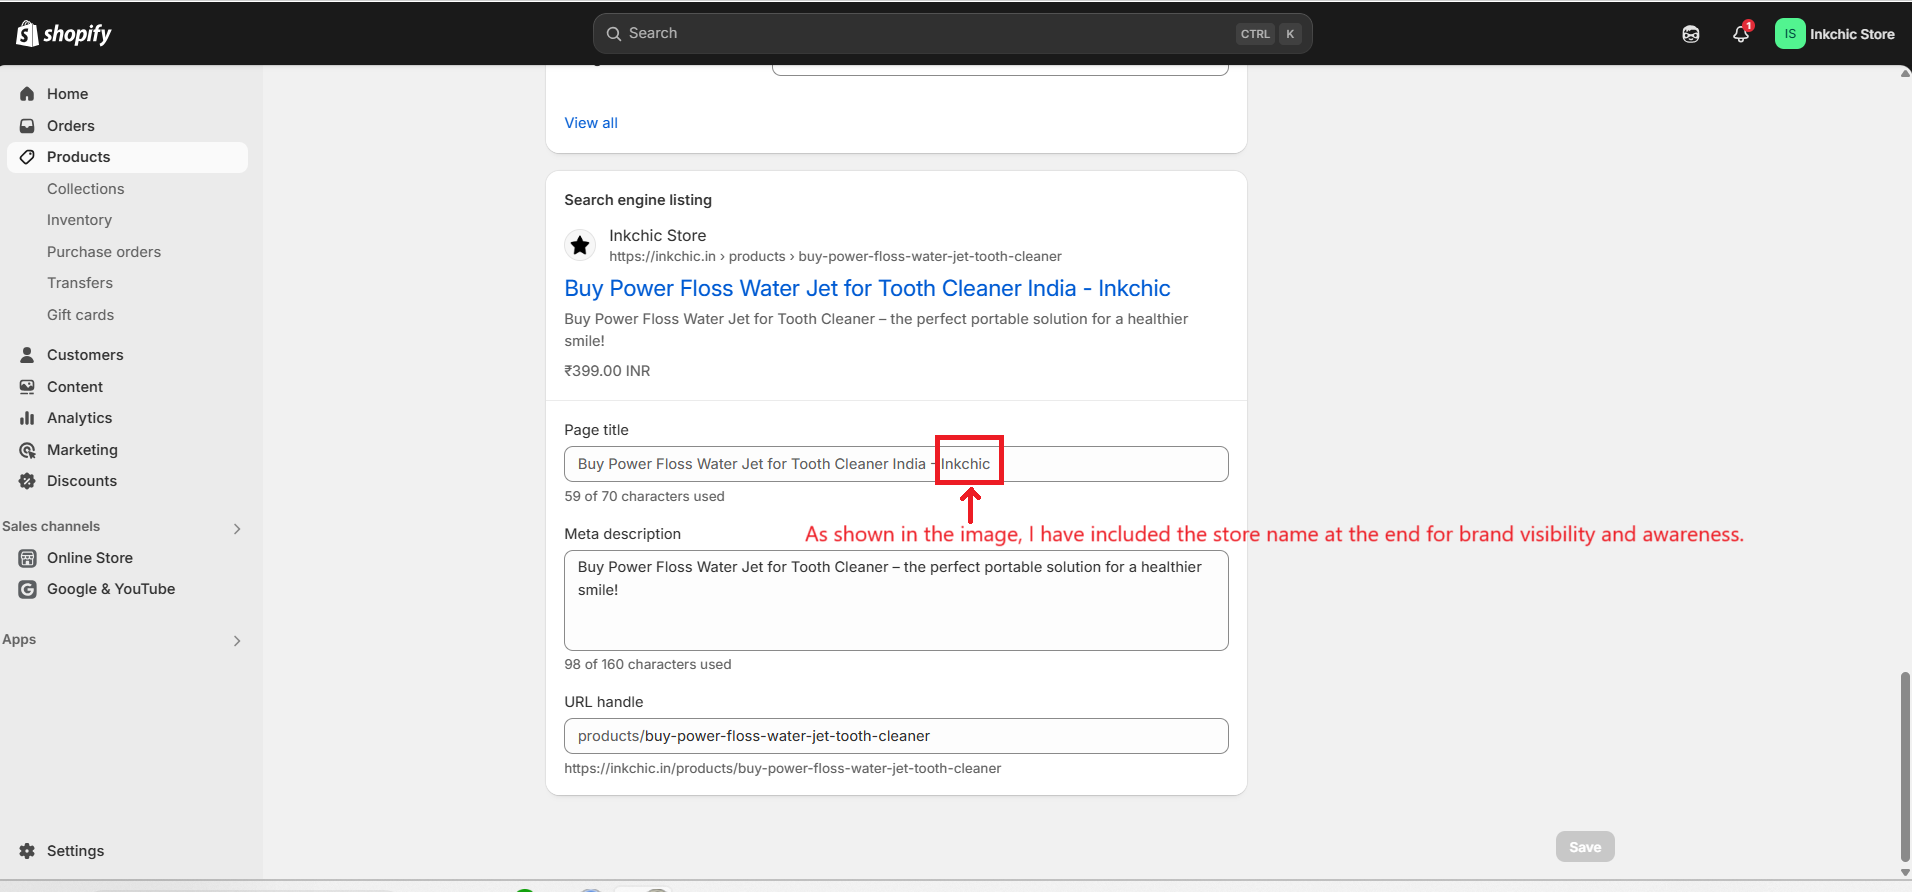Click the Marketing target icon
The image size is (1912, 892).
[x=27, y=450]
